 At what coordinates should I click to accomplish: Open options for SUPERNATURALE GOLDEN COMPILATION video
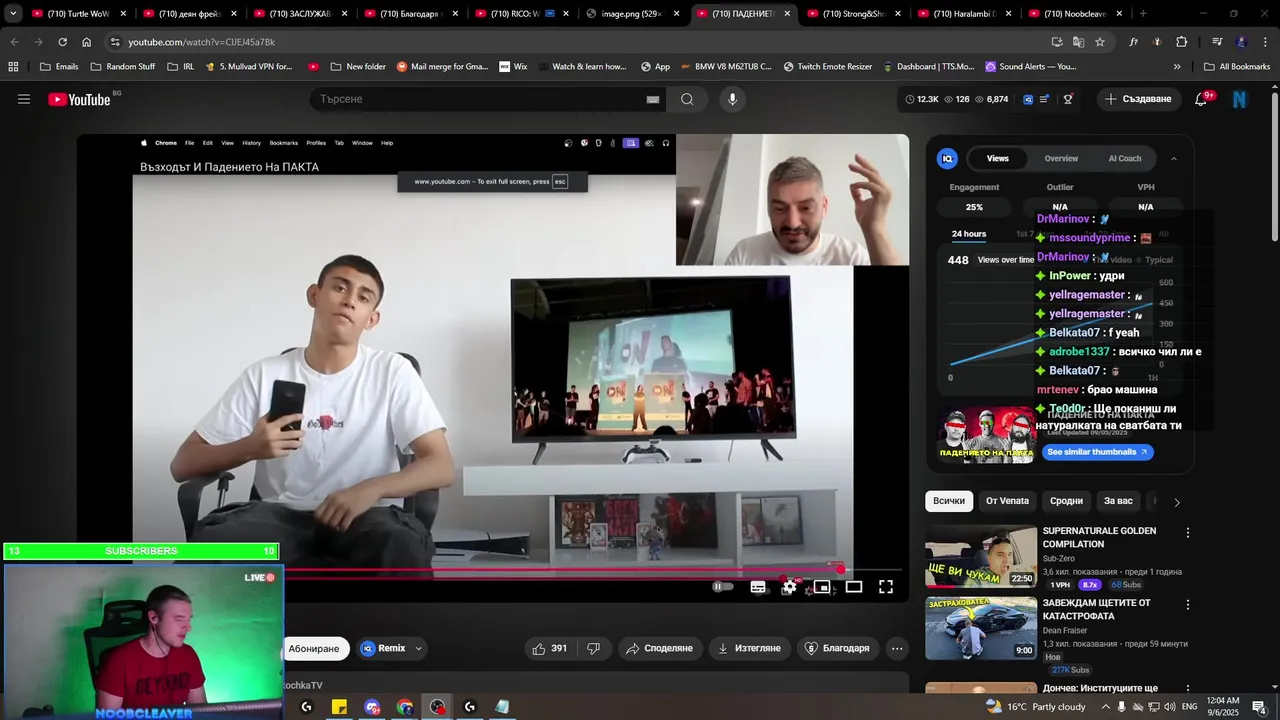[x=1188, y=533]
